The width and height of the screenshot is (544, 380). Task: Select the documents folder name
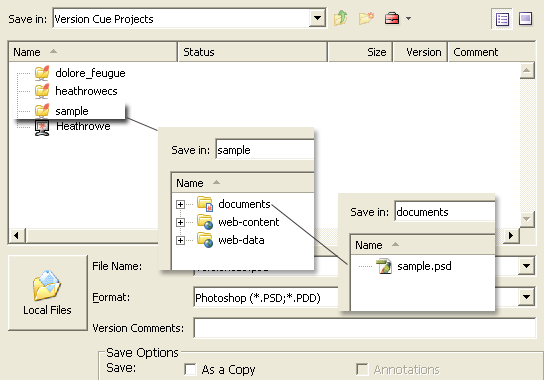click(x=244, y=204)
